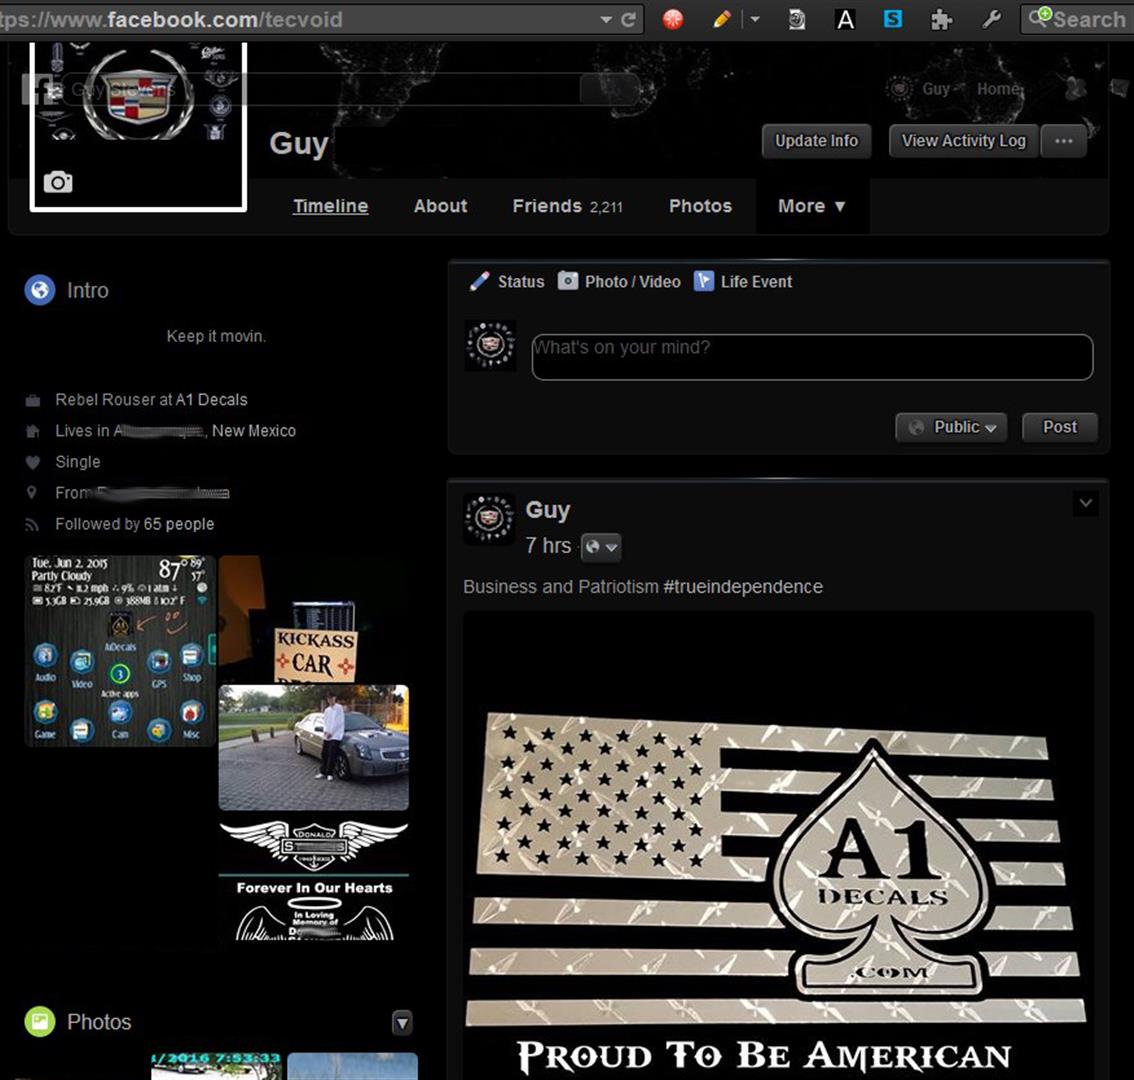The image size is (1134, 1080).
Task: Click the browser reload icon
Action: 628,20
